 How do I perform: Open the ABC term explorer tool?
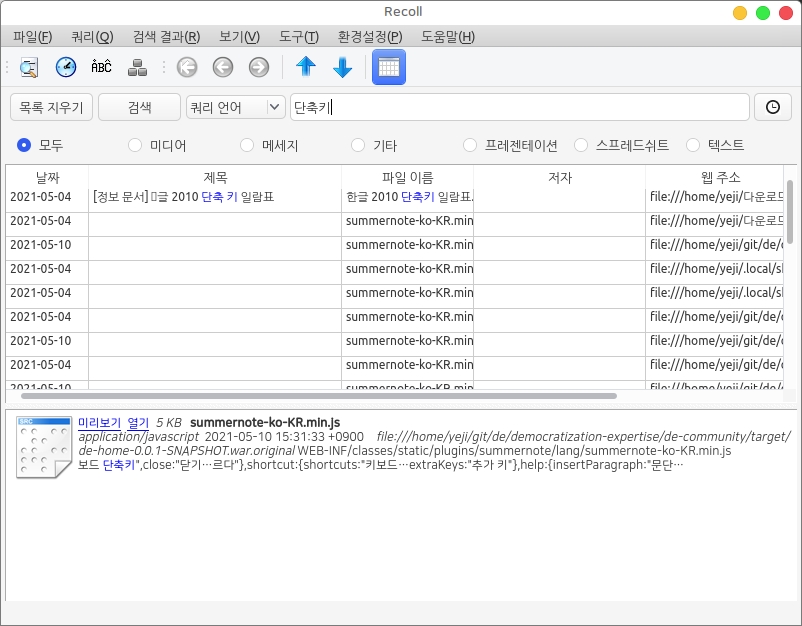(101, 68)
